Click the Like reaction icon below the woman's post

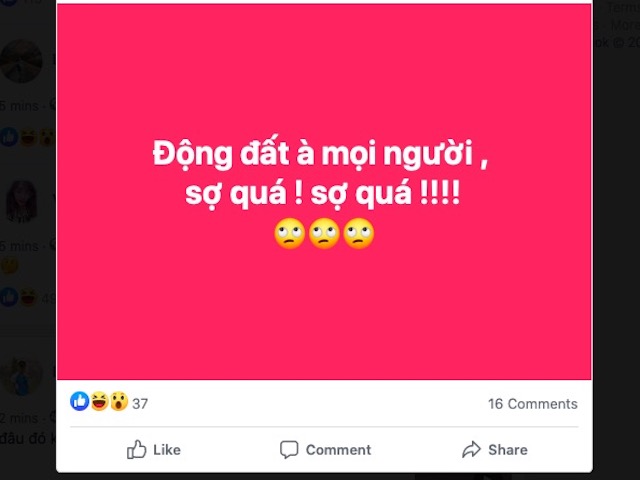(9, 296)
